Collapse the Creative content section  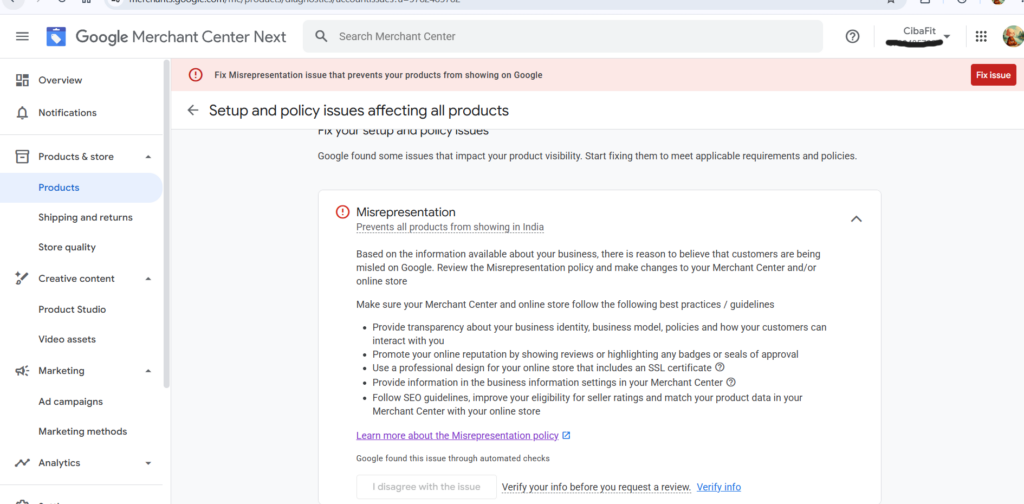point(148,279)
